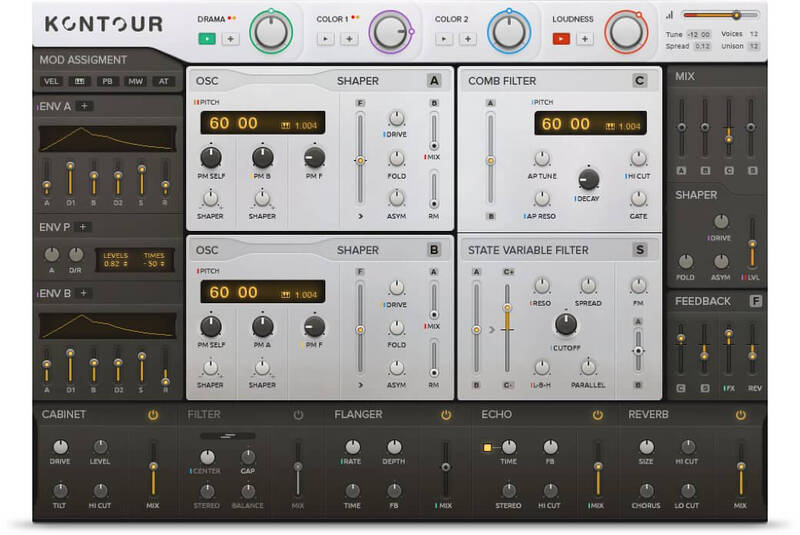Enable the Filter effect power button

(x=298, y=415)
